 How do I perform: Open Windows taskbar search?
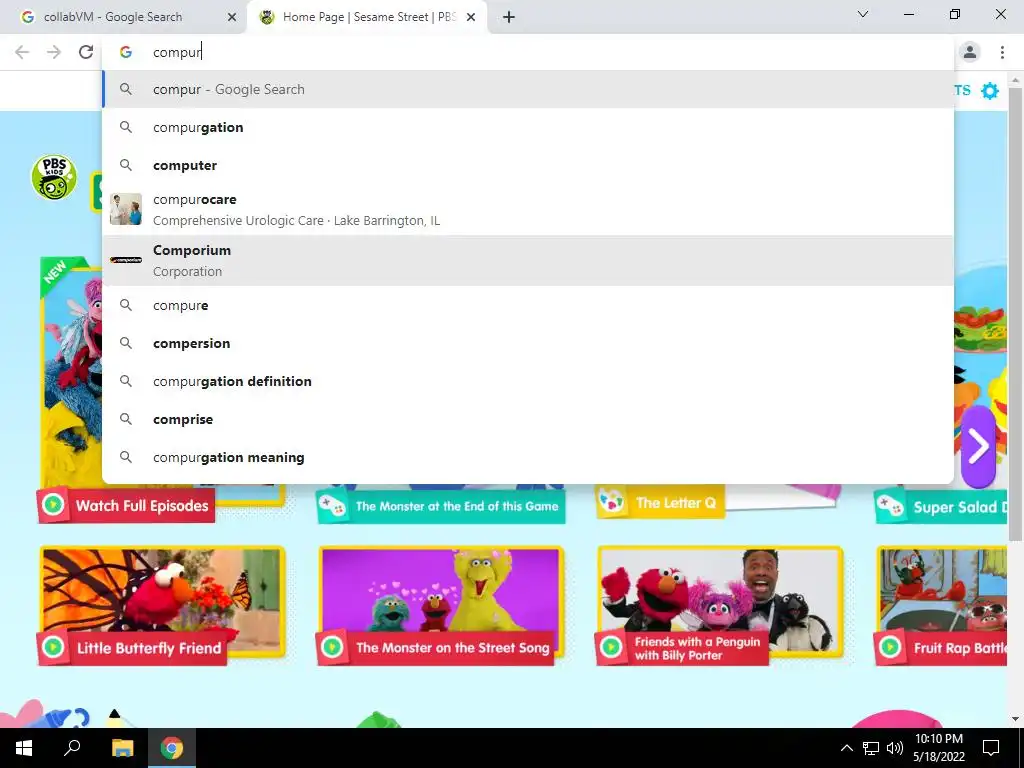tap(72, 748)
